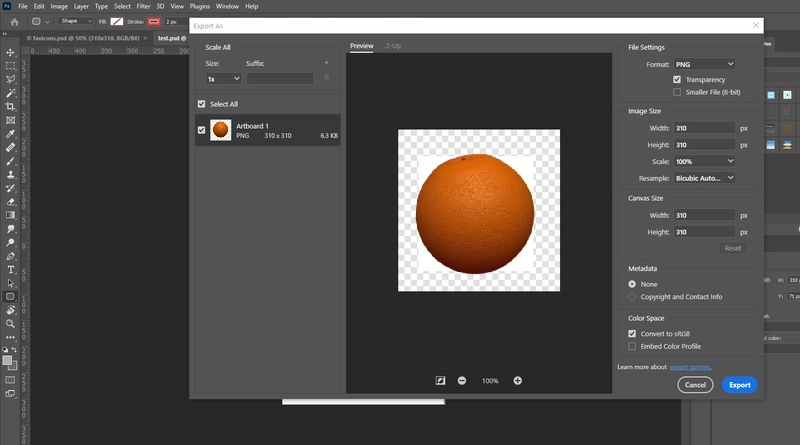Select the Pen tool
Screen dimensions: 800x445
pos(10,256)
